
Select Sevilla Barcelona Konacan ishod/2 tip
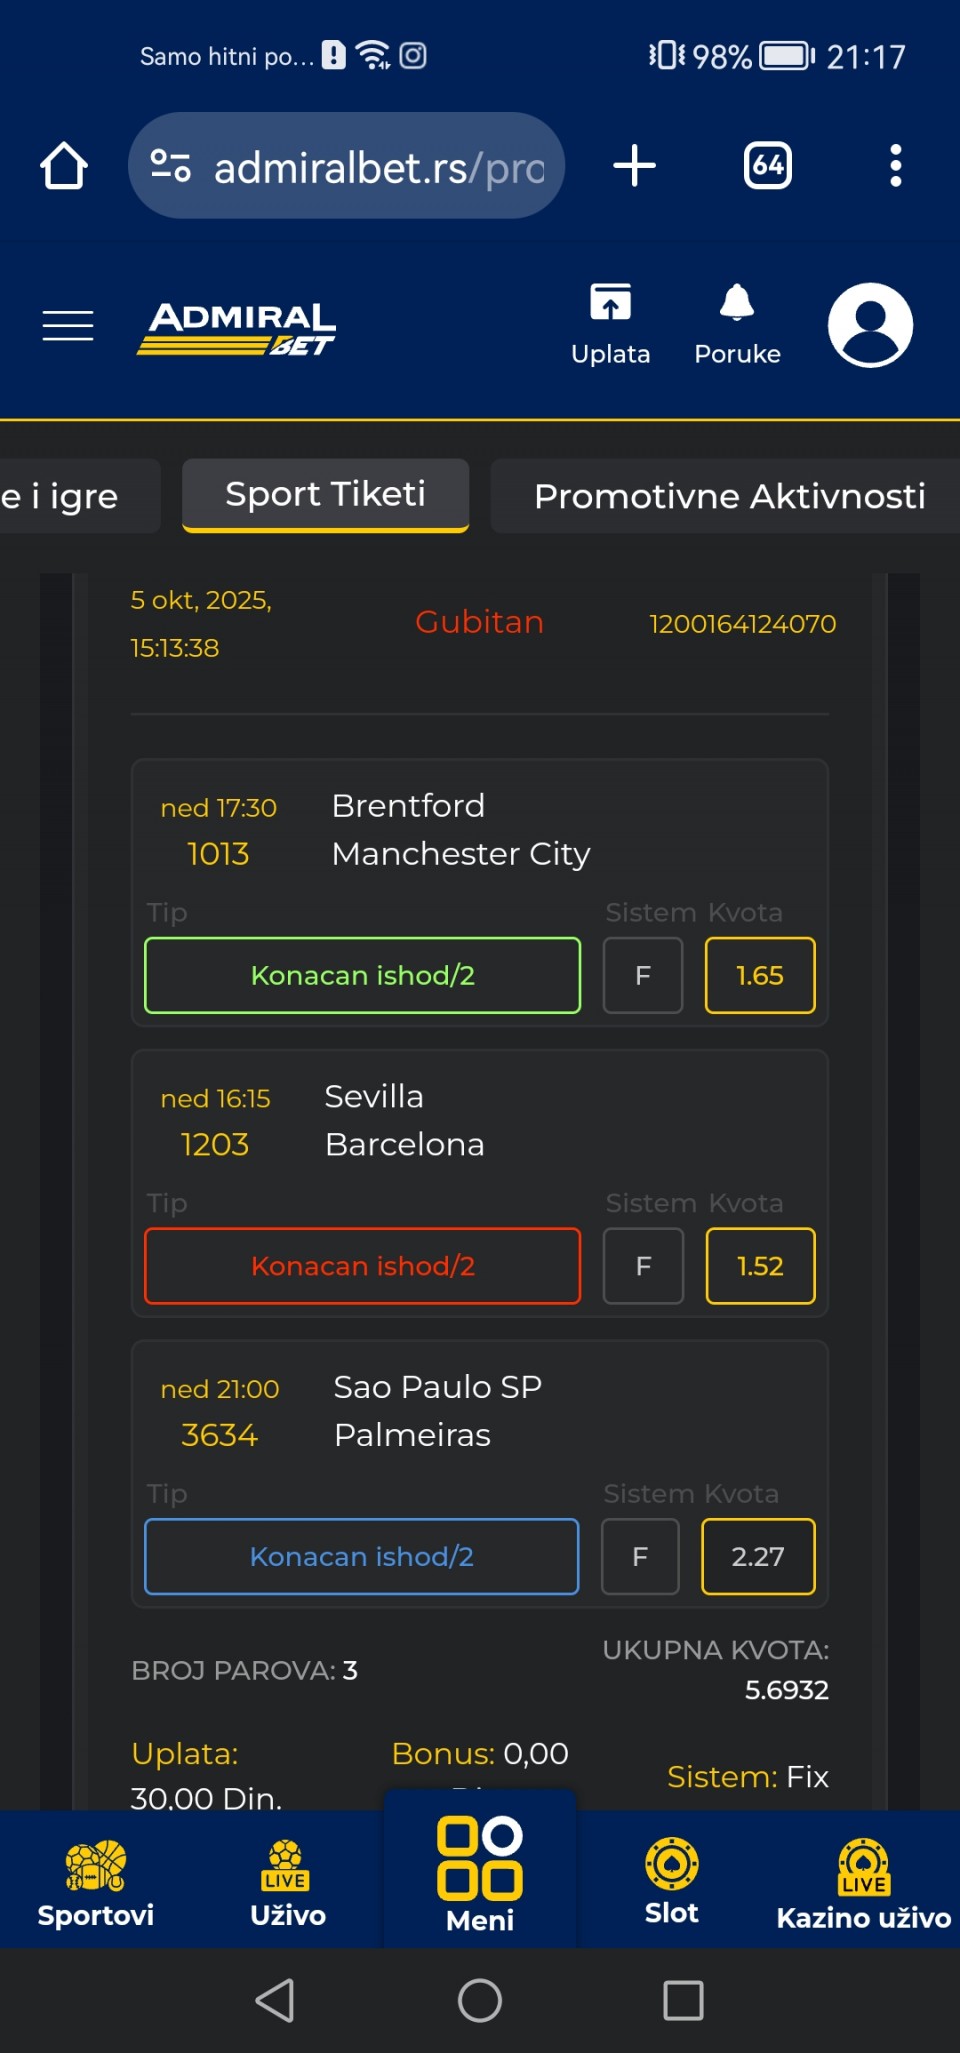(x=362, y=1266)
